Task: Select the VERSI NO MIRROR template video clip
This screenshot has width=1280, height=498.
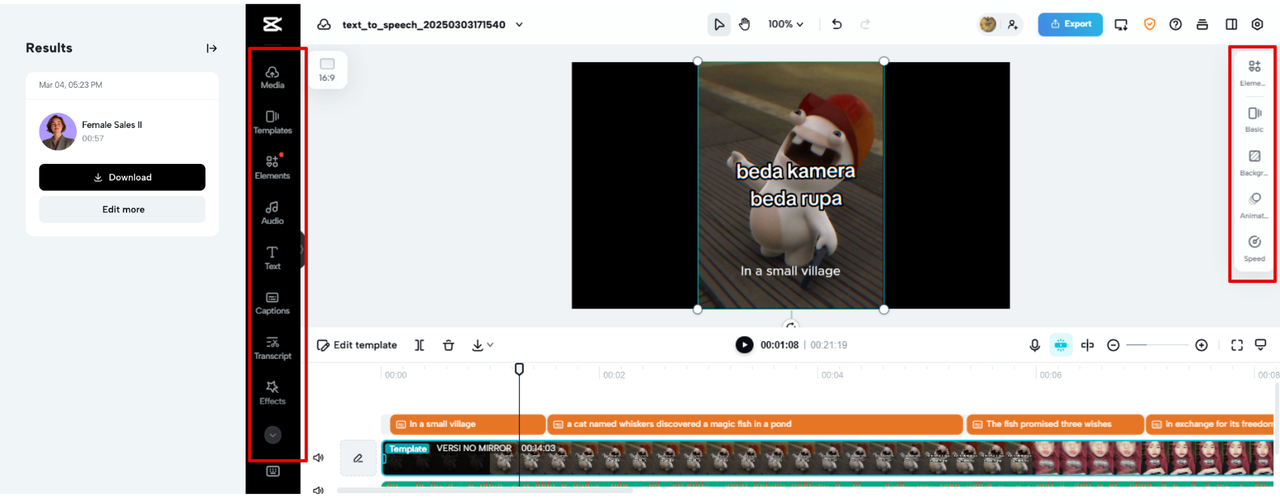Action: [830, 458]
